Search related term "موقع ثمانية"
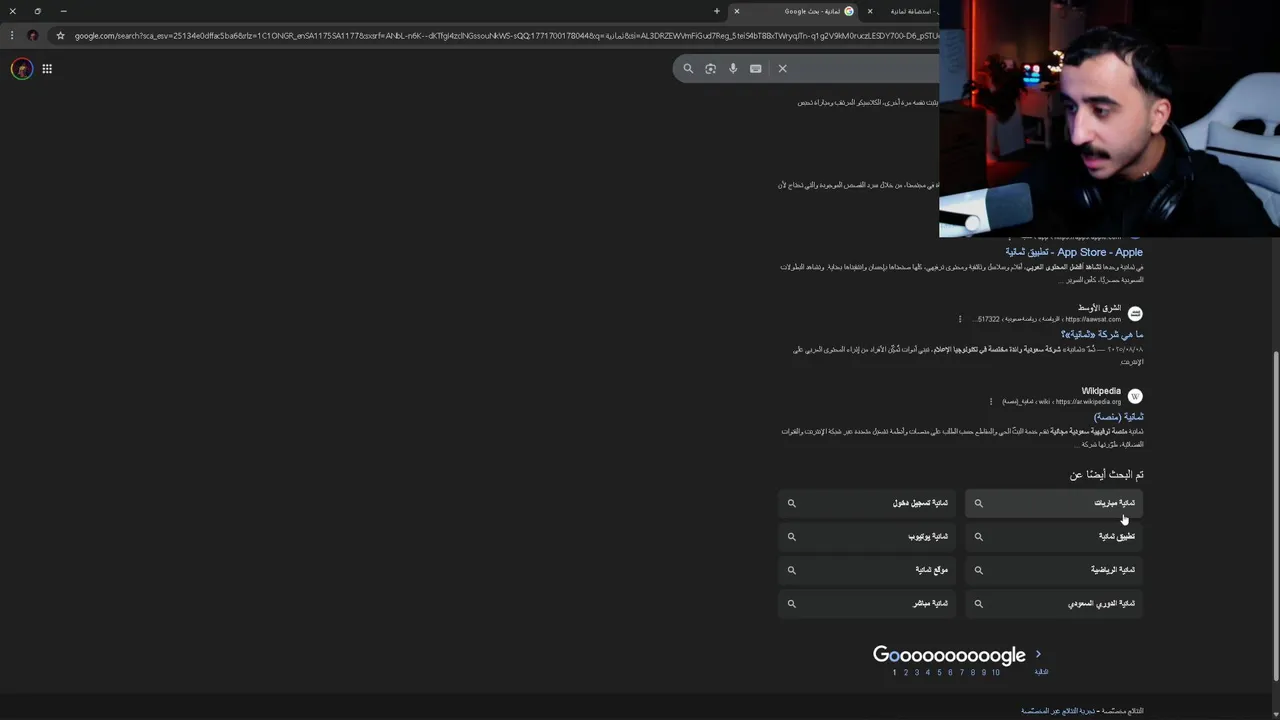This screenshot has width=1280, height=720. click(867, 570)
